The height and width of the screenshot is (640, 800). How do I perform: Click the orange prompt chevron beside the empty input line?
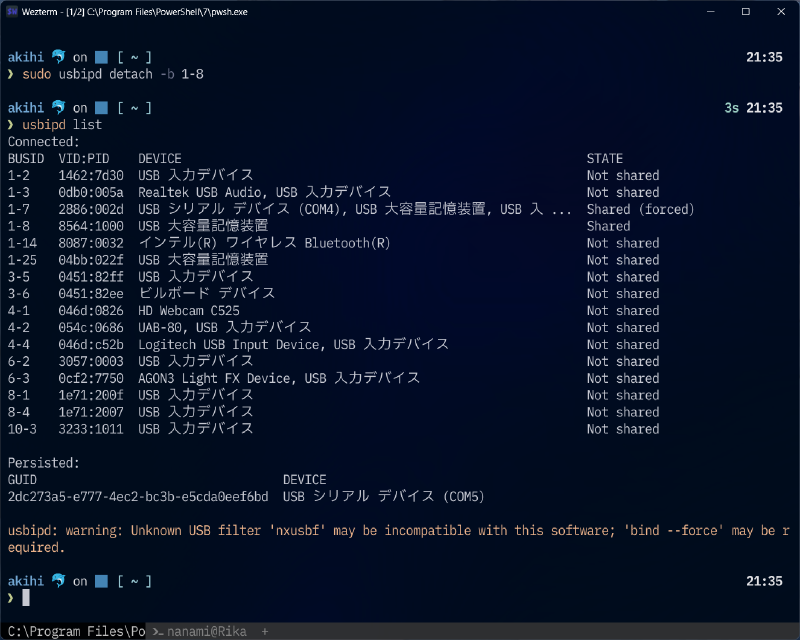10,597
